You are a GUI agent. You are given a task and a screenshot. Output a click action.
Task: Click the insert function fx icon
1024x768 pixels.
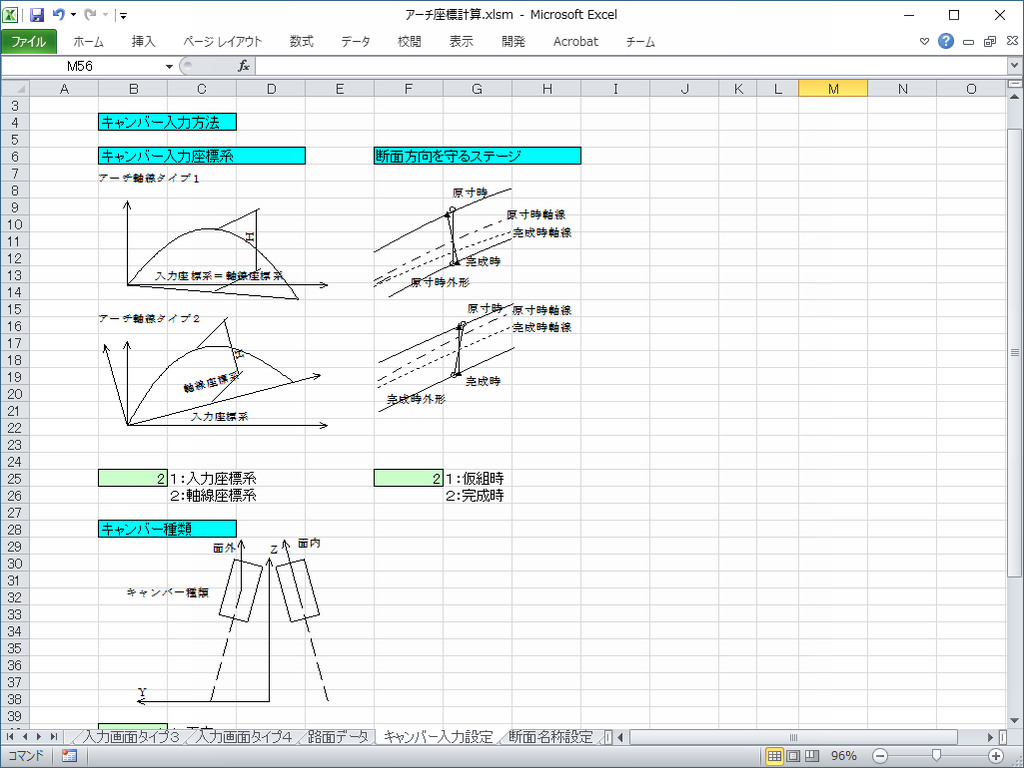243,66
